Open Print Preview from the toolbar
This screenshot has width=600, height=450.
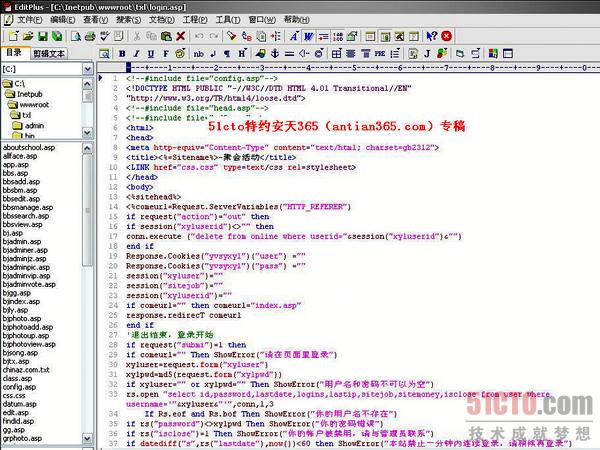click(x=76, y=36)
